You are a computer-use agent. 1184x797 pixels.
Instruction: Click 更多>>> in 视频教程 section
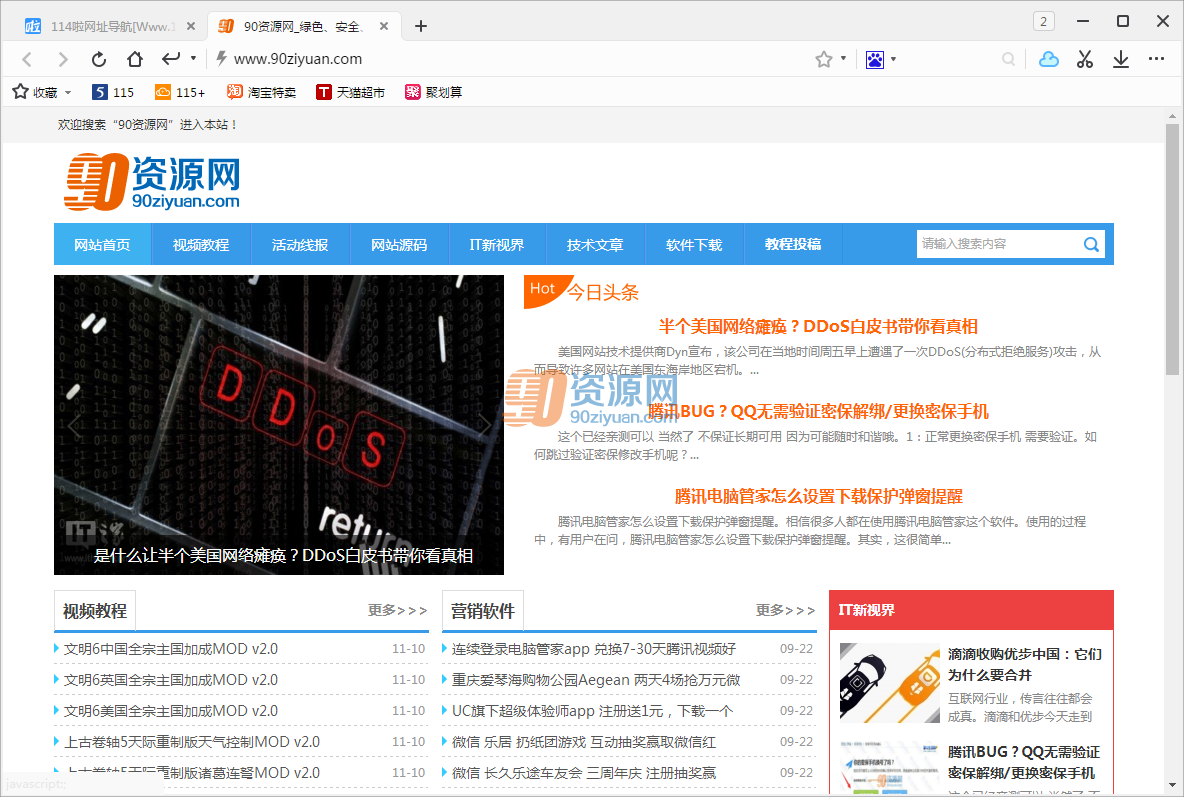tap(397, 610)
